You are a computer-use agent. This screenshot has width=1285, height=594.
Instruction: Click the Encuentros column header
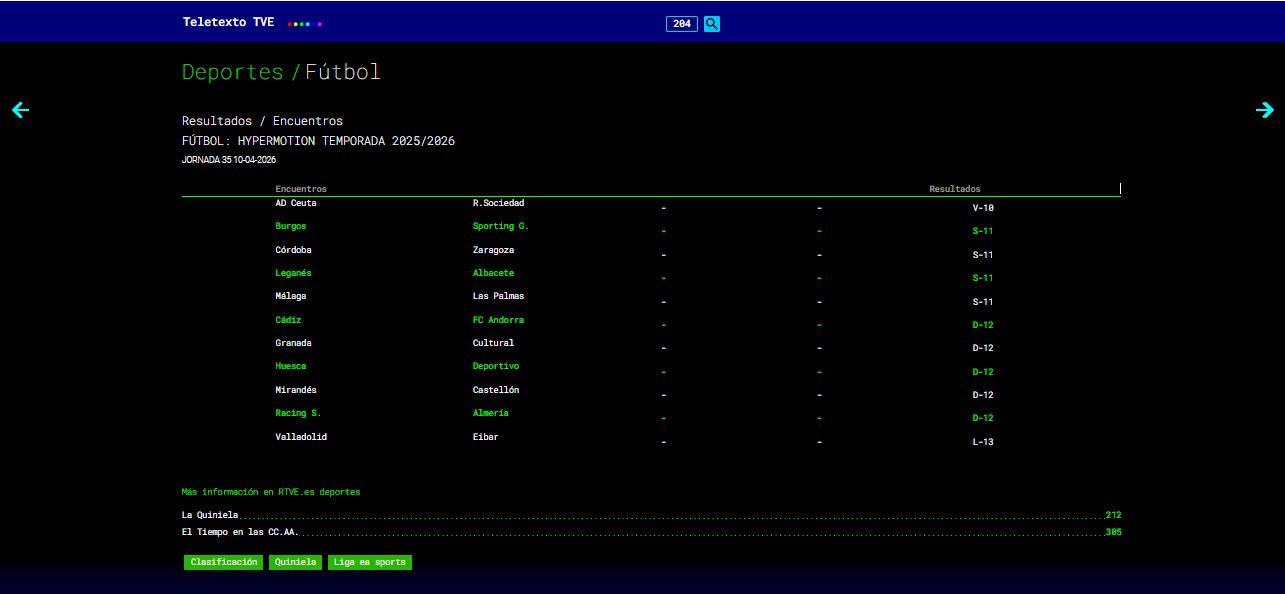pyautogui.click(x=301, y=189)
